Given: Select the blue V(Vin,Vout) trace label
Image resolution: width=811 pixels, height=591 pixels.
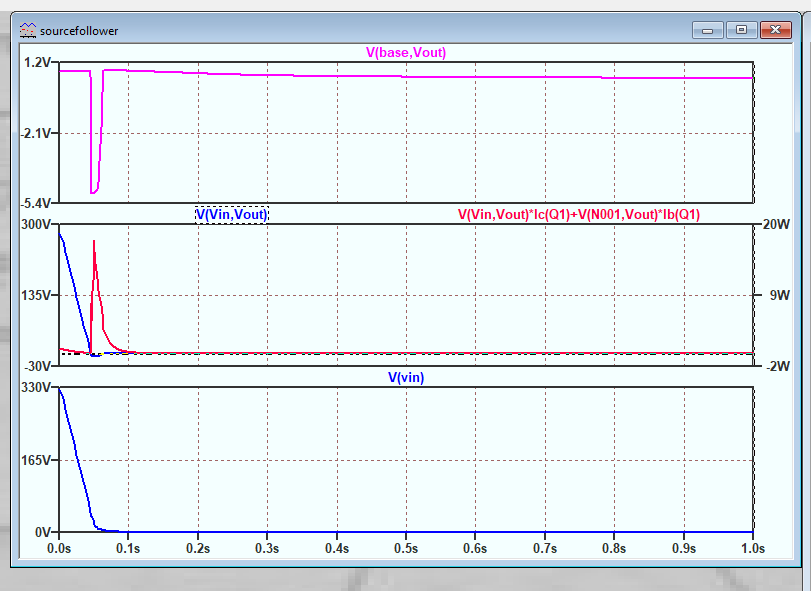Looking at the screenshot, I should point(232,214).
